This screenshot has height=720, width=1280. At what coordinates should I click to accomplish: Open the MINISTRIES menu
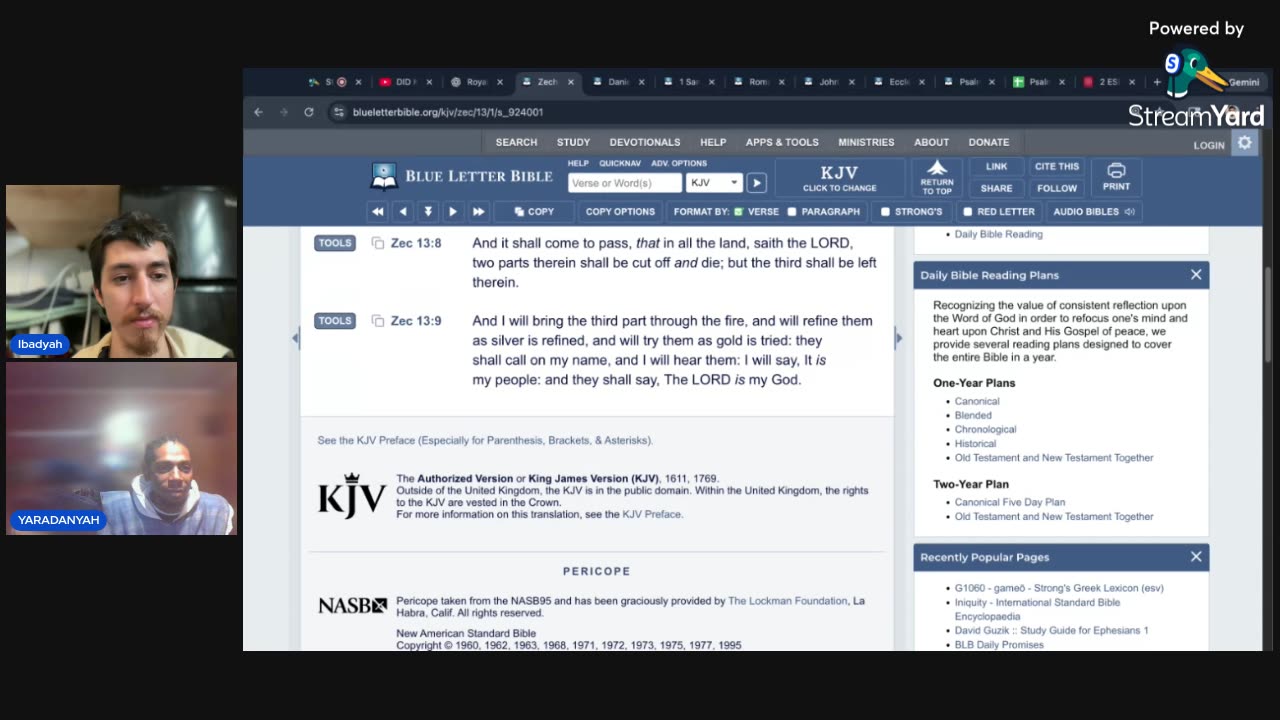(866, 142)
